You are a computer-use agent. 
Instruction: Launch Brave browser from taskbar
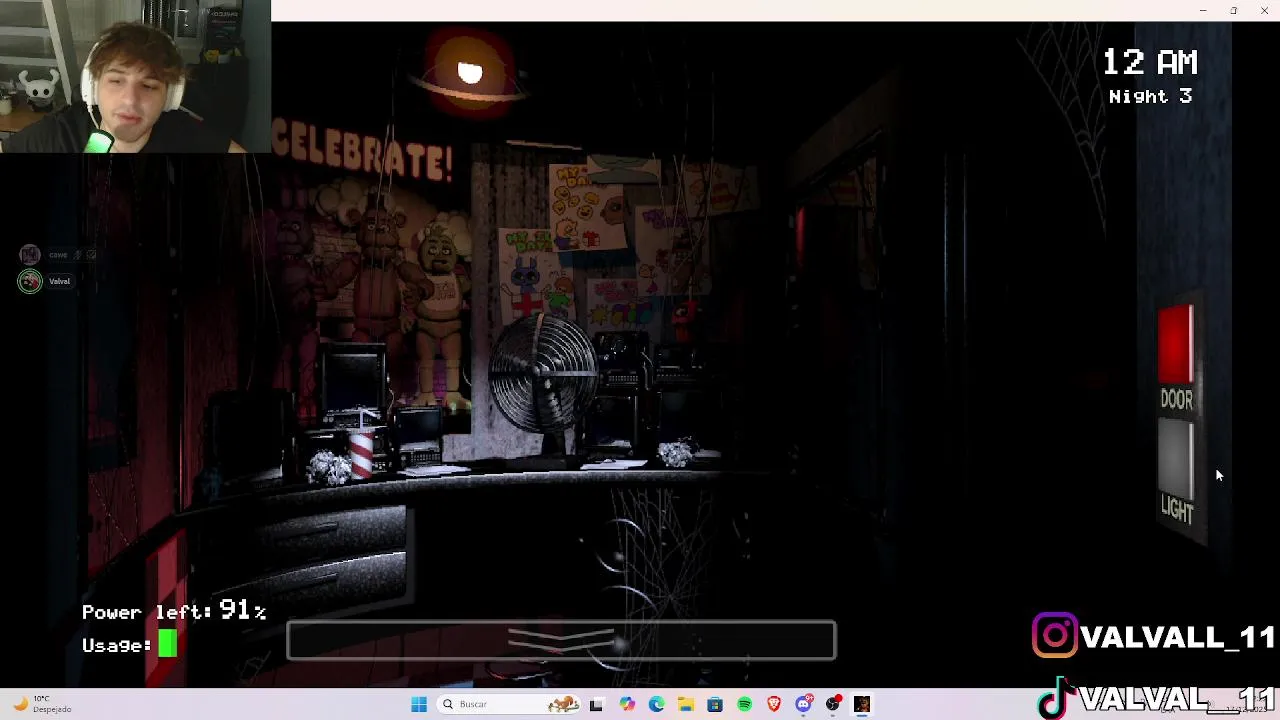coord(774,704)
